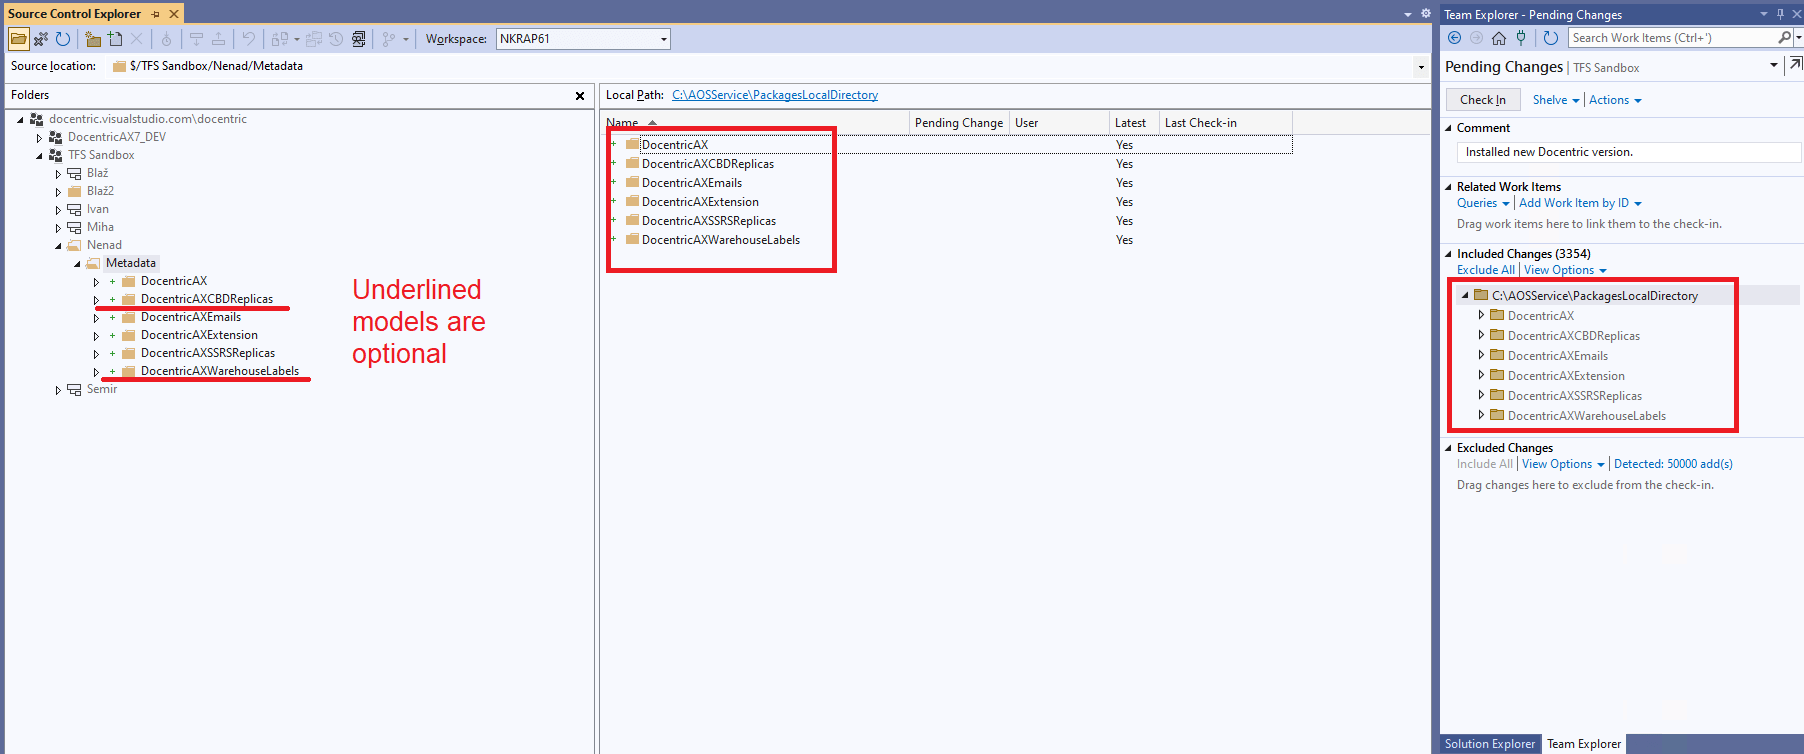
Task: Select DocentricAXExtension in file list
Action: pyautogui.click(x=700, y=202)
